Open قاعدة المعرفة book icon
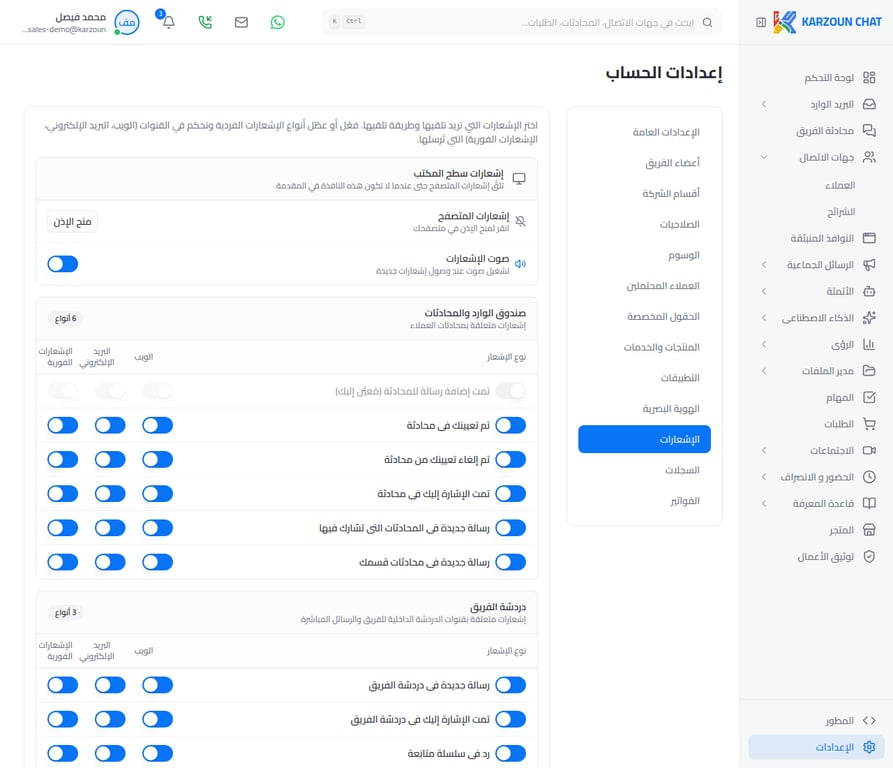This screenshot has width=893, height=768. click(x=869, y=503)
